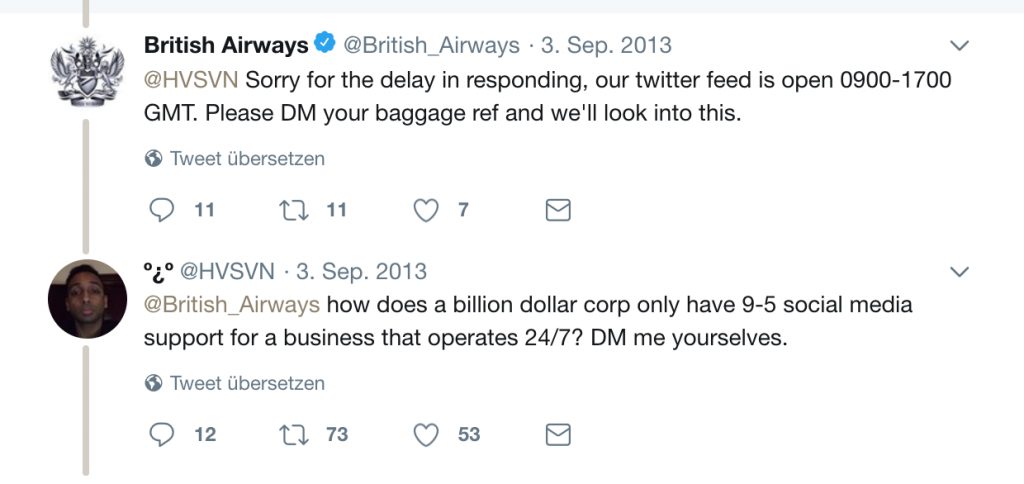Open the British Airways tweet options chevron
This screenshot has width=1024, height=484.
[x=958, y=46]
